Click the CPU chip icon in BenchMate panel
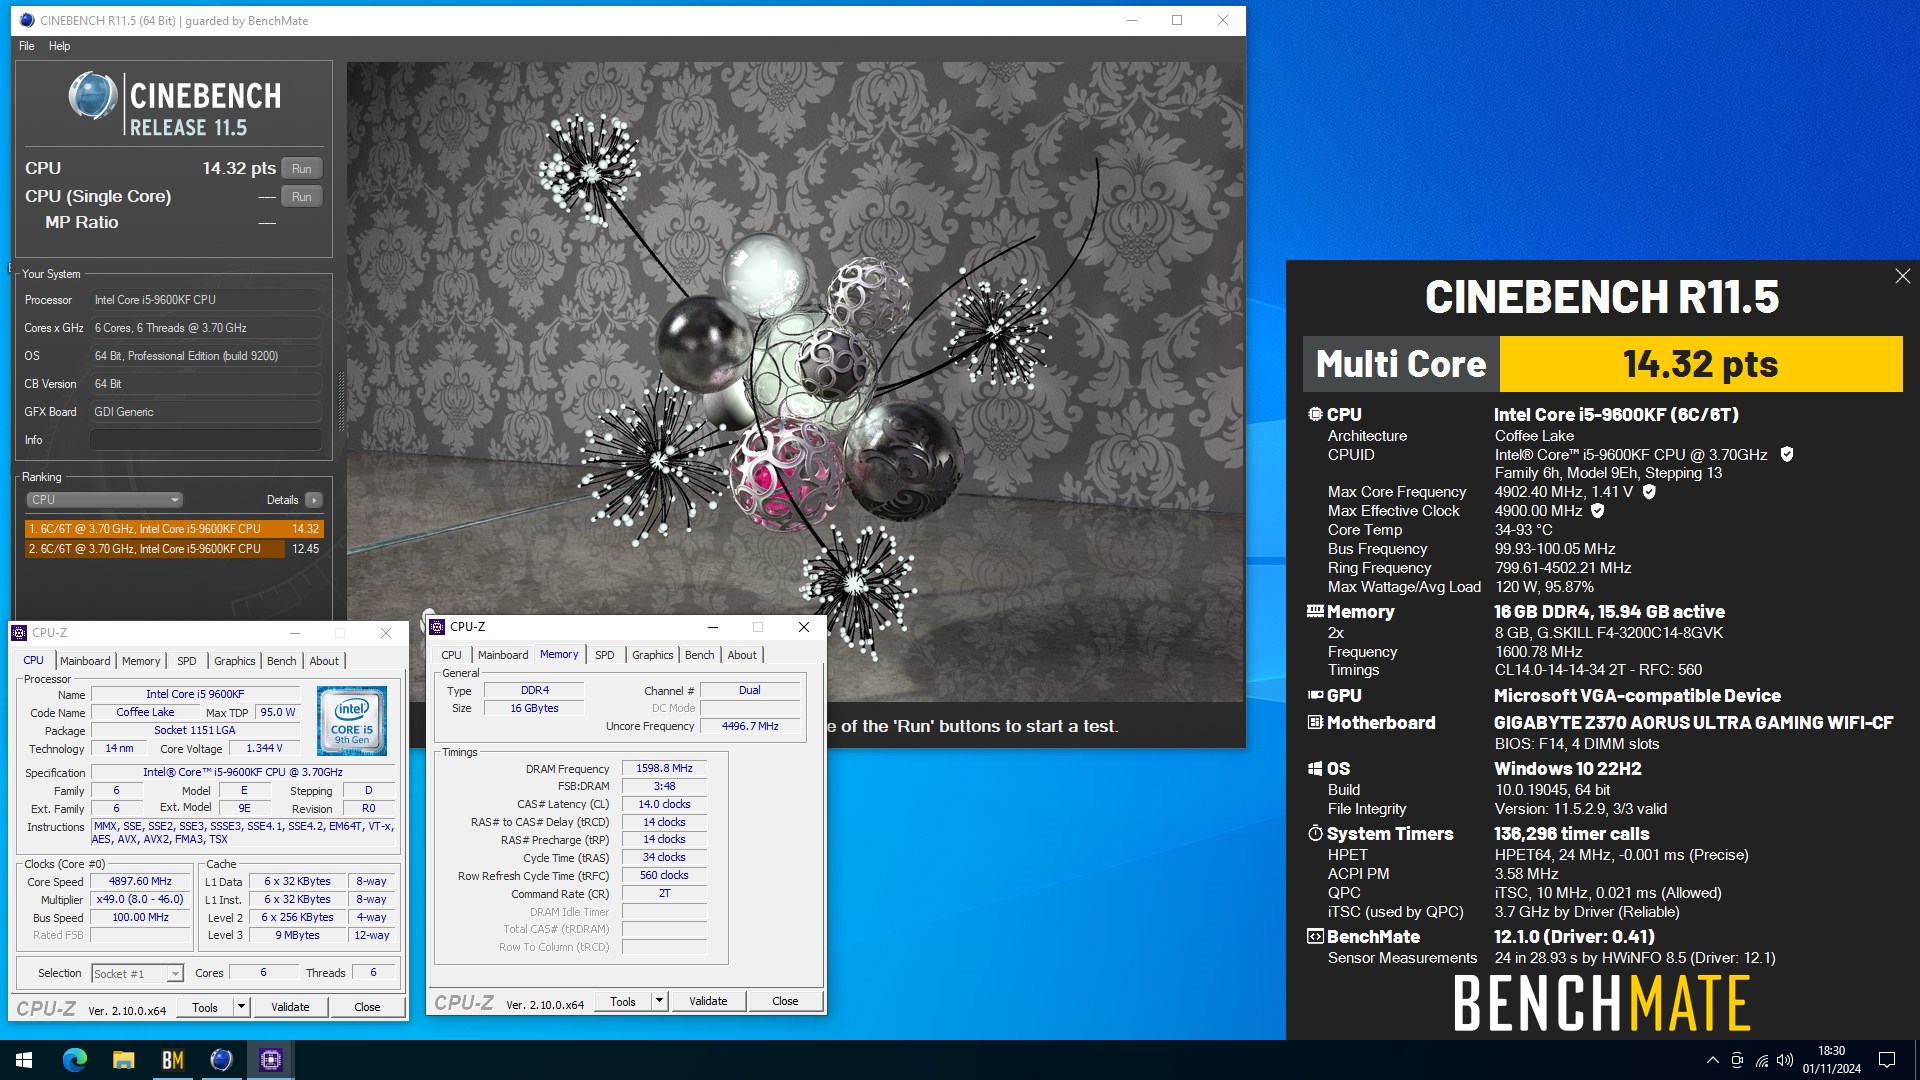This screenshot has width=1920, height=1080. [1315, 414]
